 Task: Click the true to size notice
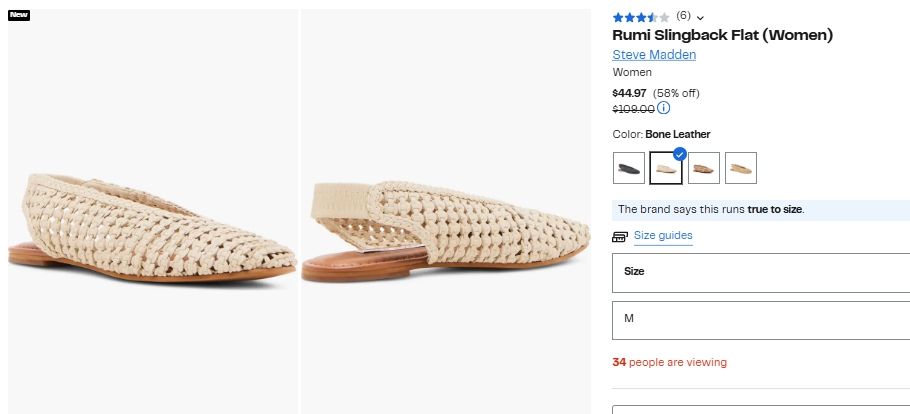[x=710, y=209]
